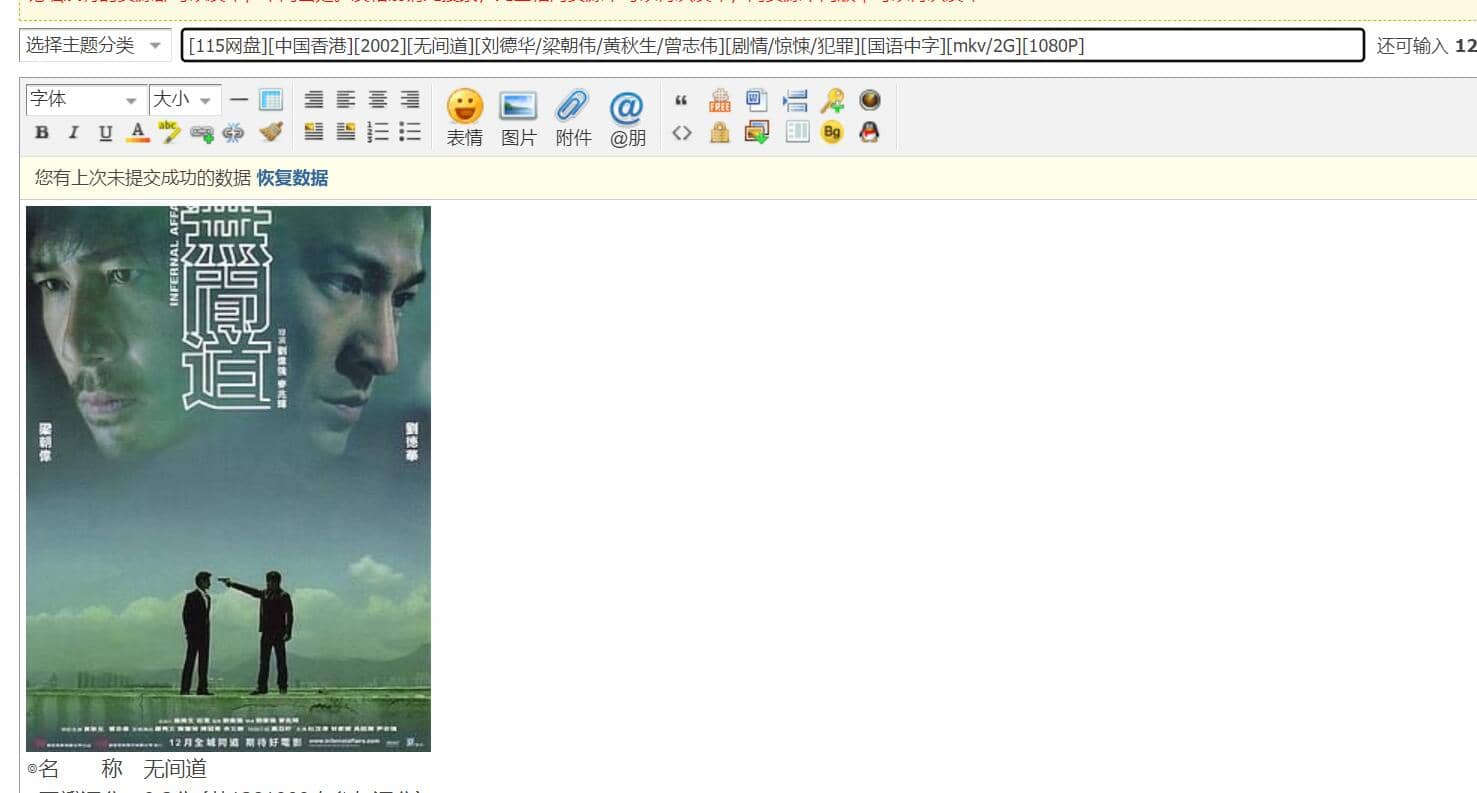This screenshot has width=1477, height=793.
Task: Align text left
Action: click(x=346, y=100)
